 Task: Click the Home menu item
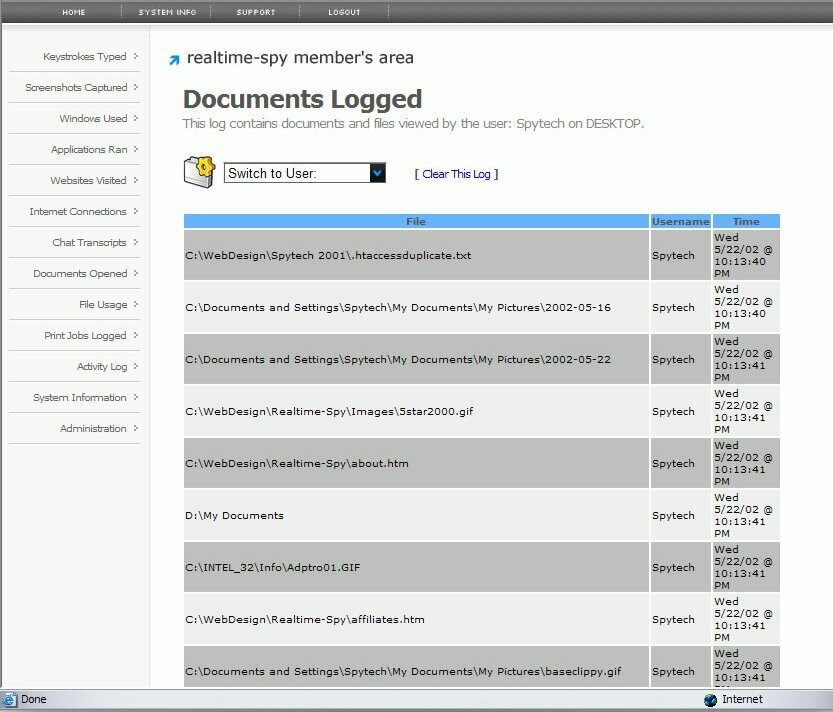pos(74,12)
